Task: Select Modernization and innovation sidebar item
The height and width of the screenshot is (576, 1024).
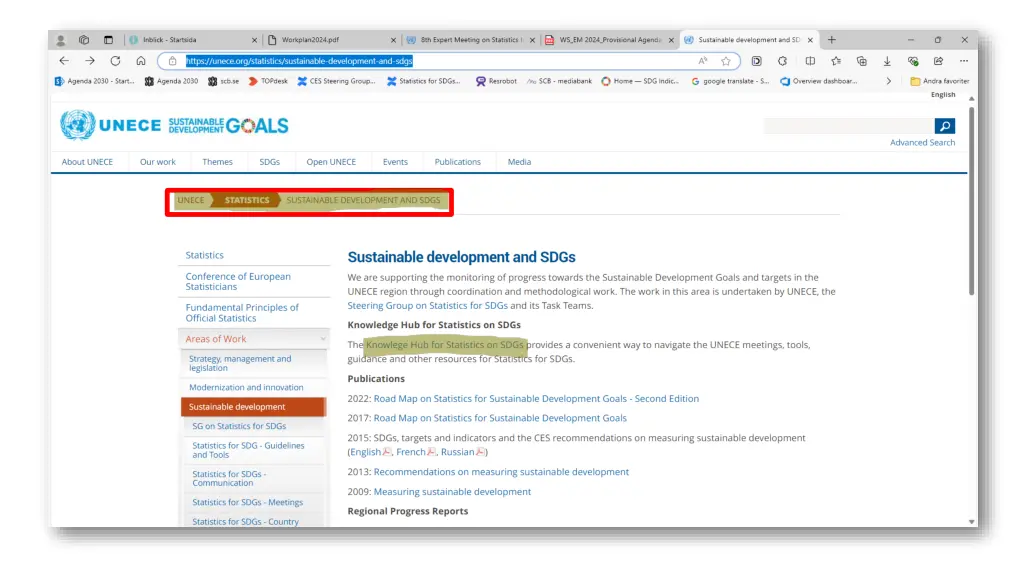Action: (x=246, y=387)
